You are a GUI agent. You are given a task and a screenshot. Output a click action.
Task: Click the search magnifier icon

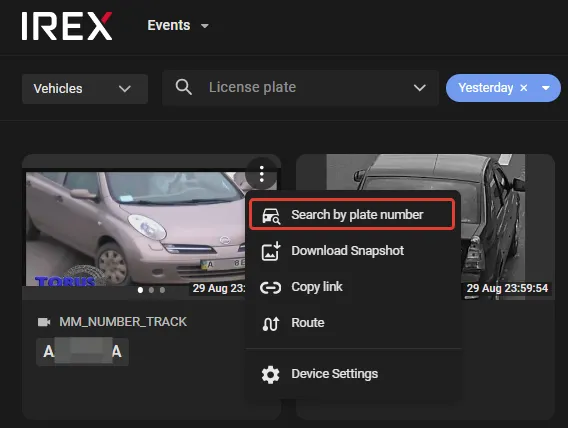click(184, 87)
